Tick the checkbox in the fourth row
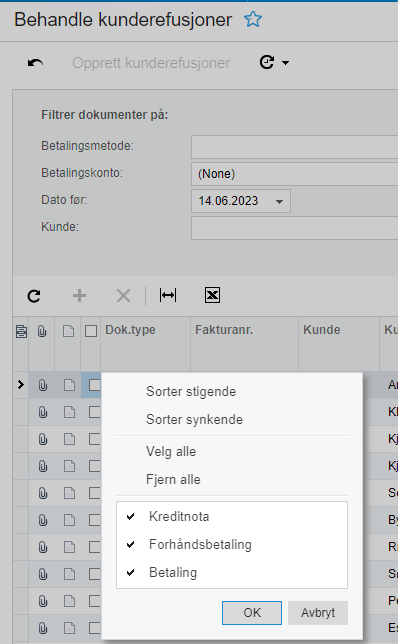The image size is (398, 644). click(95, 466)
